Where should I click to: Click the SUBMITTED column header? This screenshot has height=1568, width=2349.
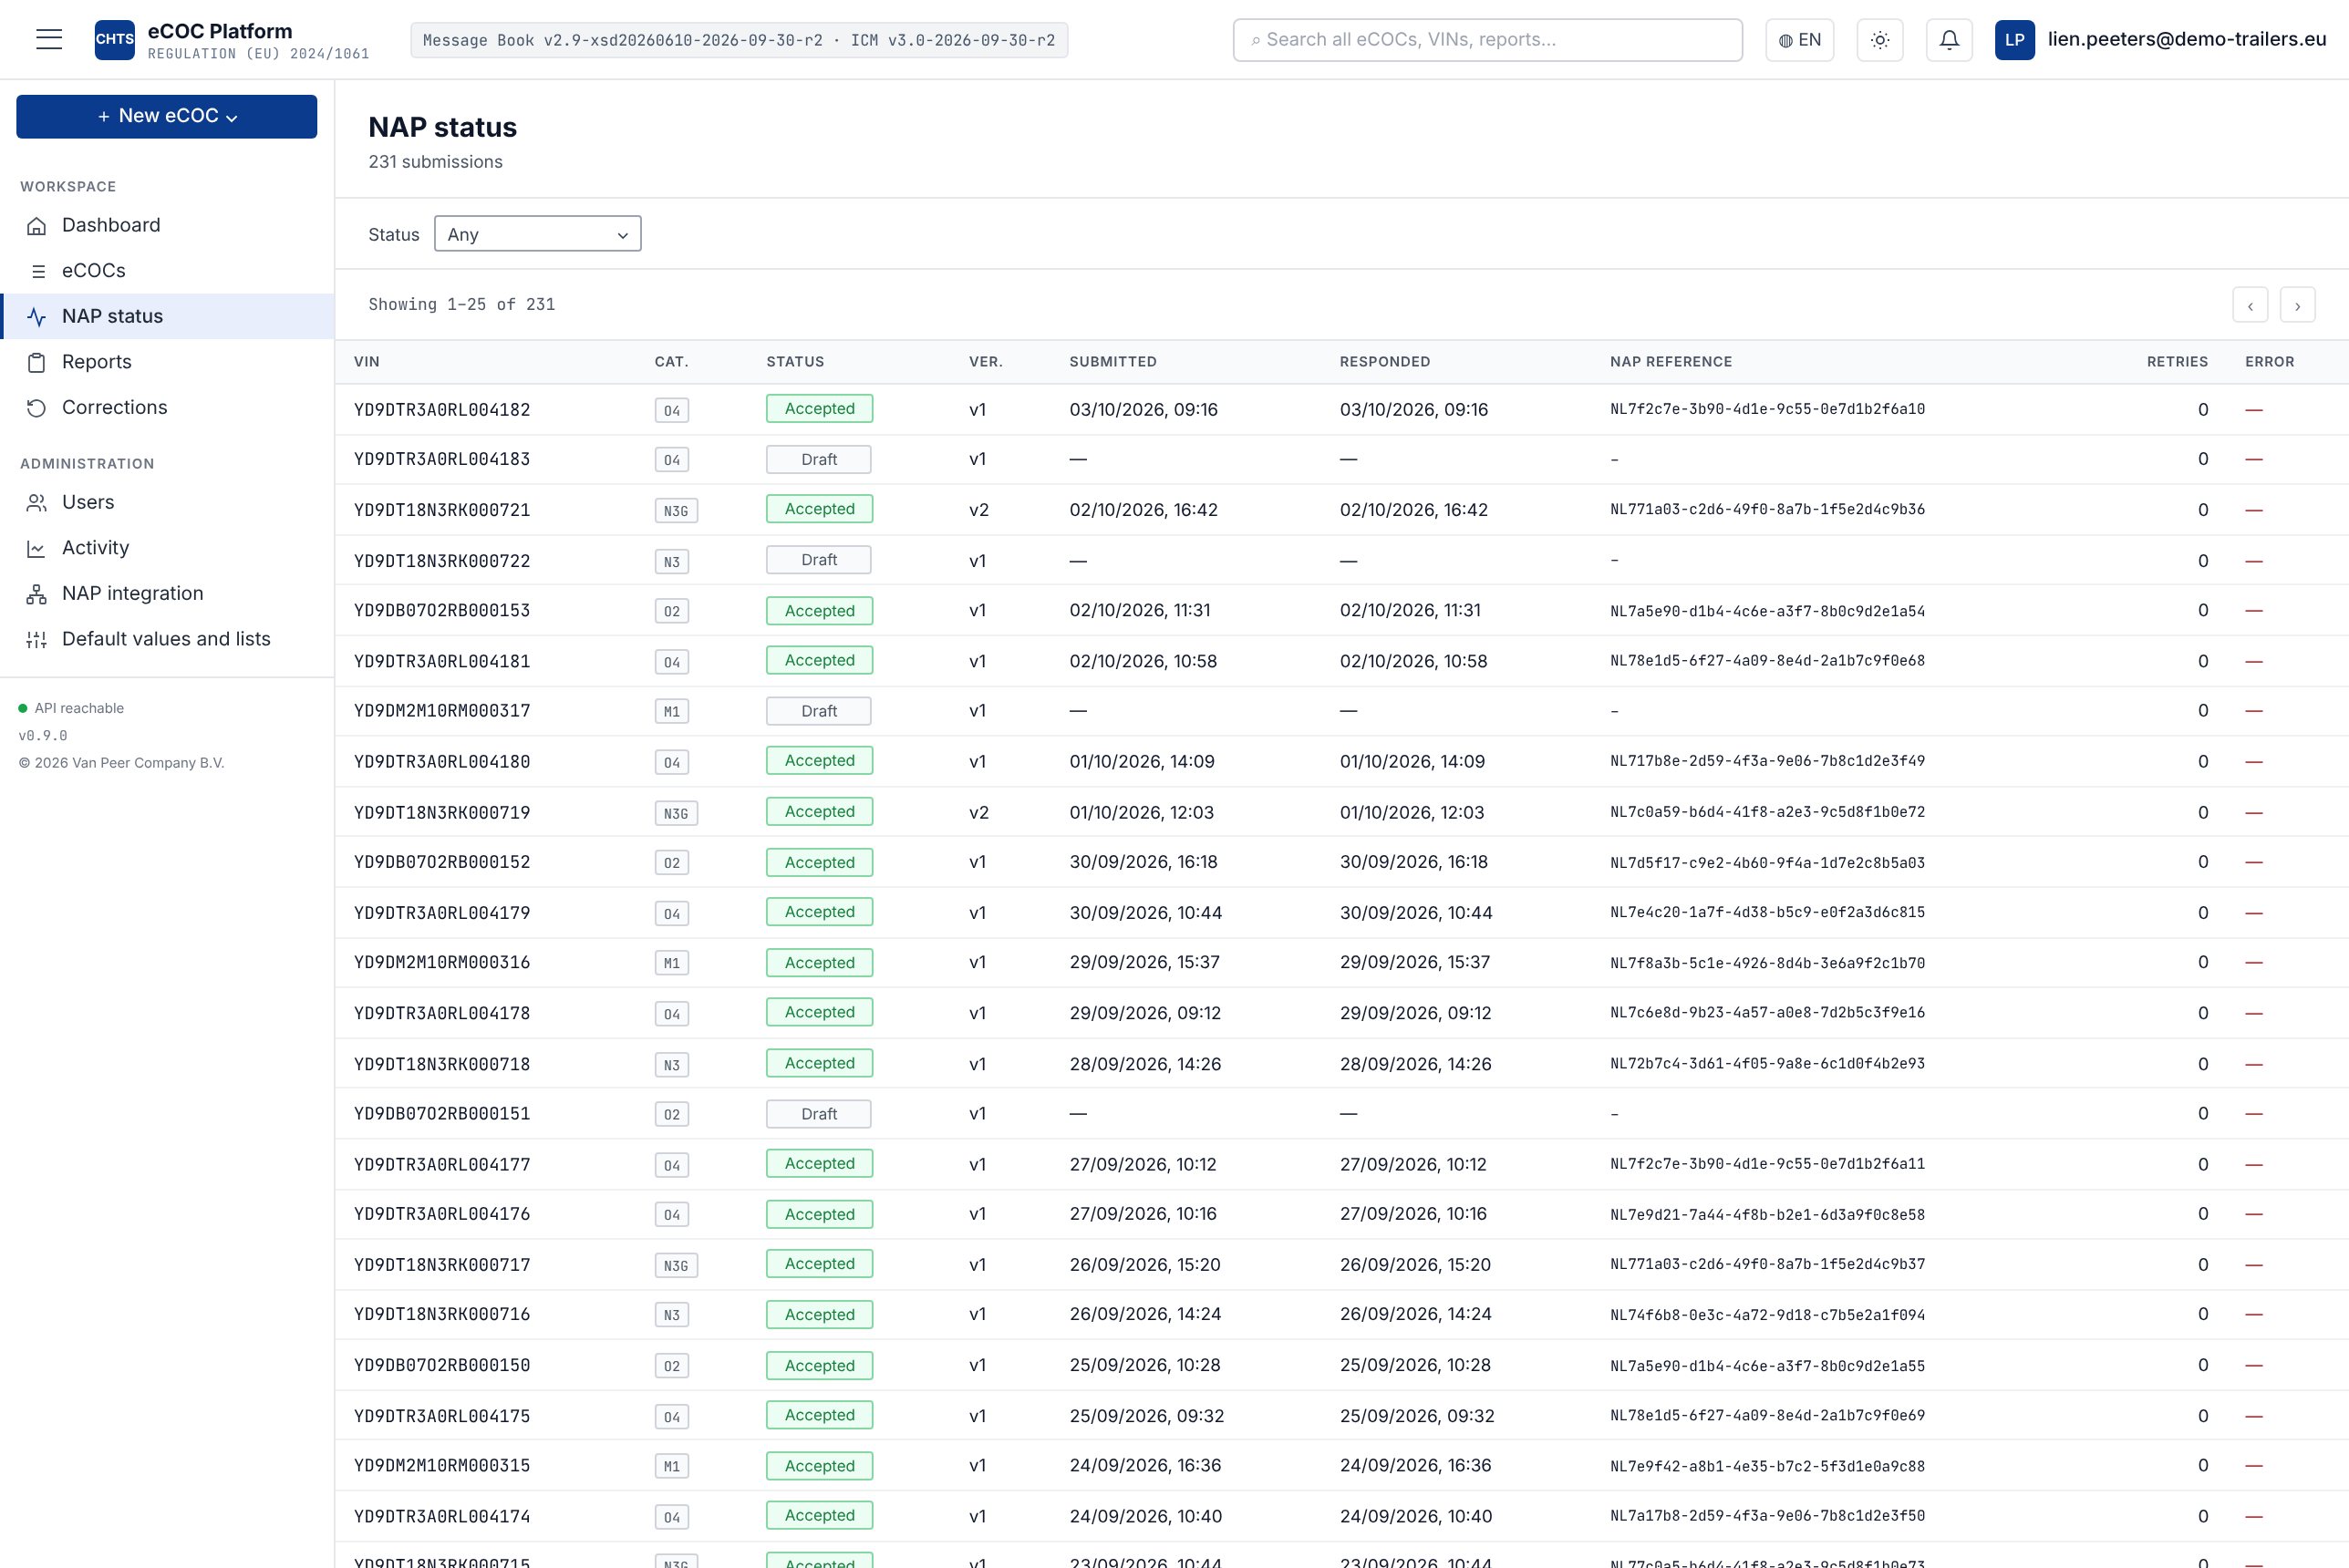[1113, 362]
